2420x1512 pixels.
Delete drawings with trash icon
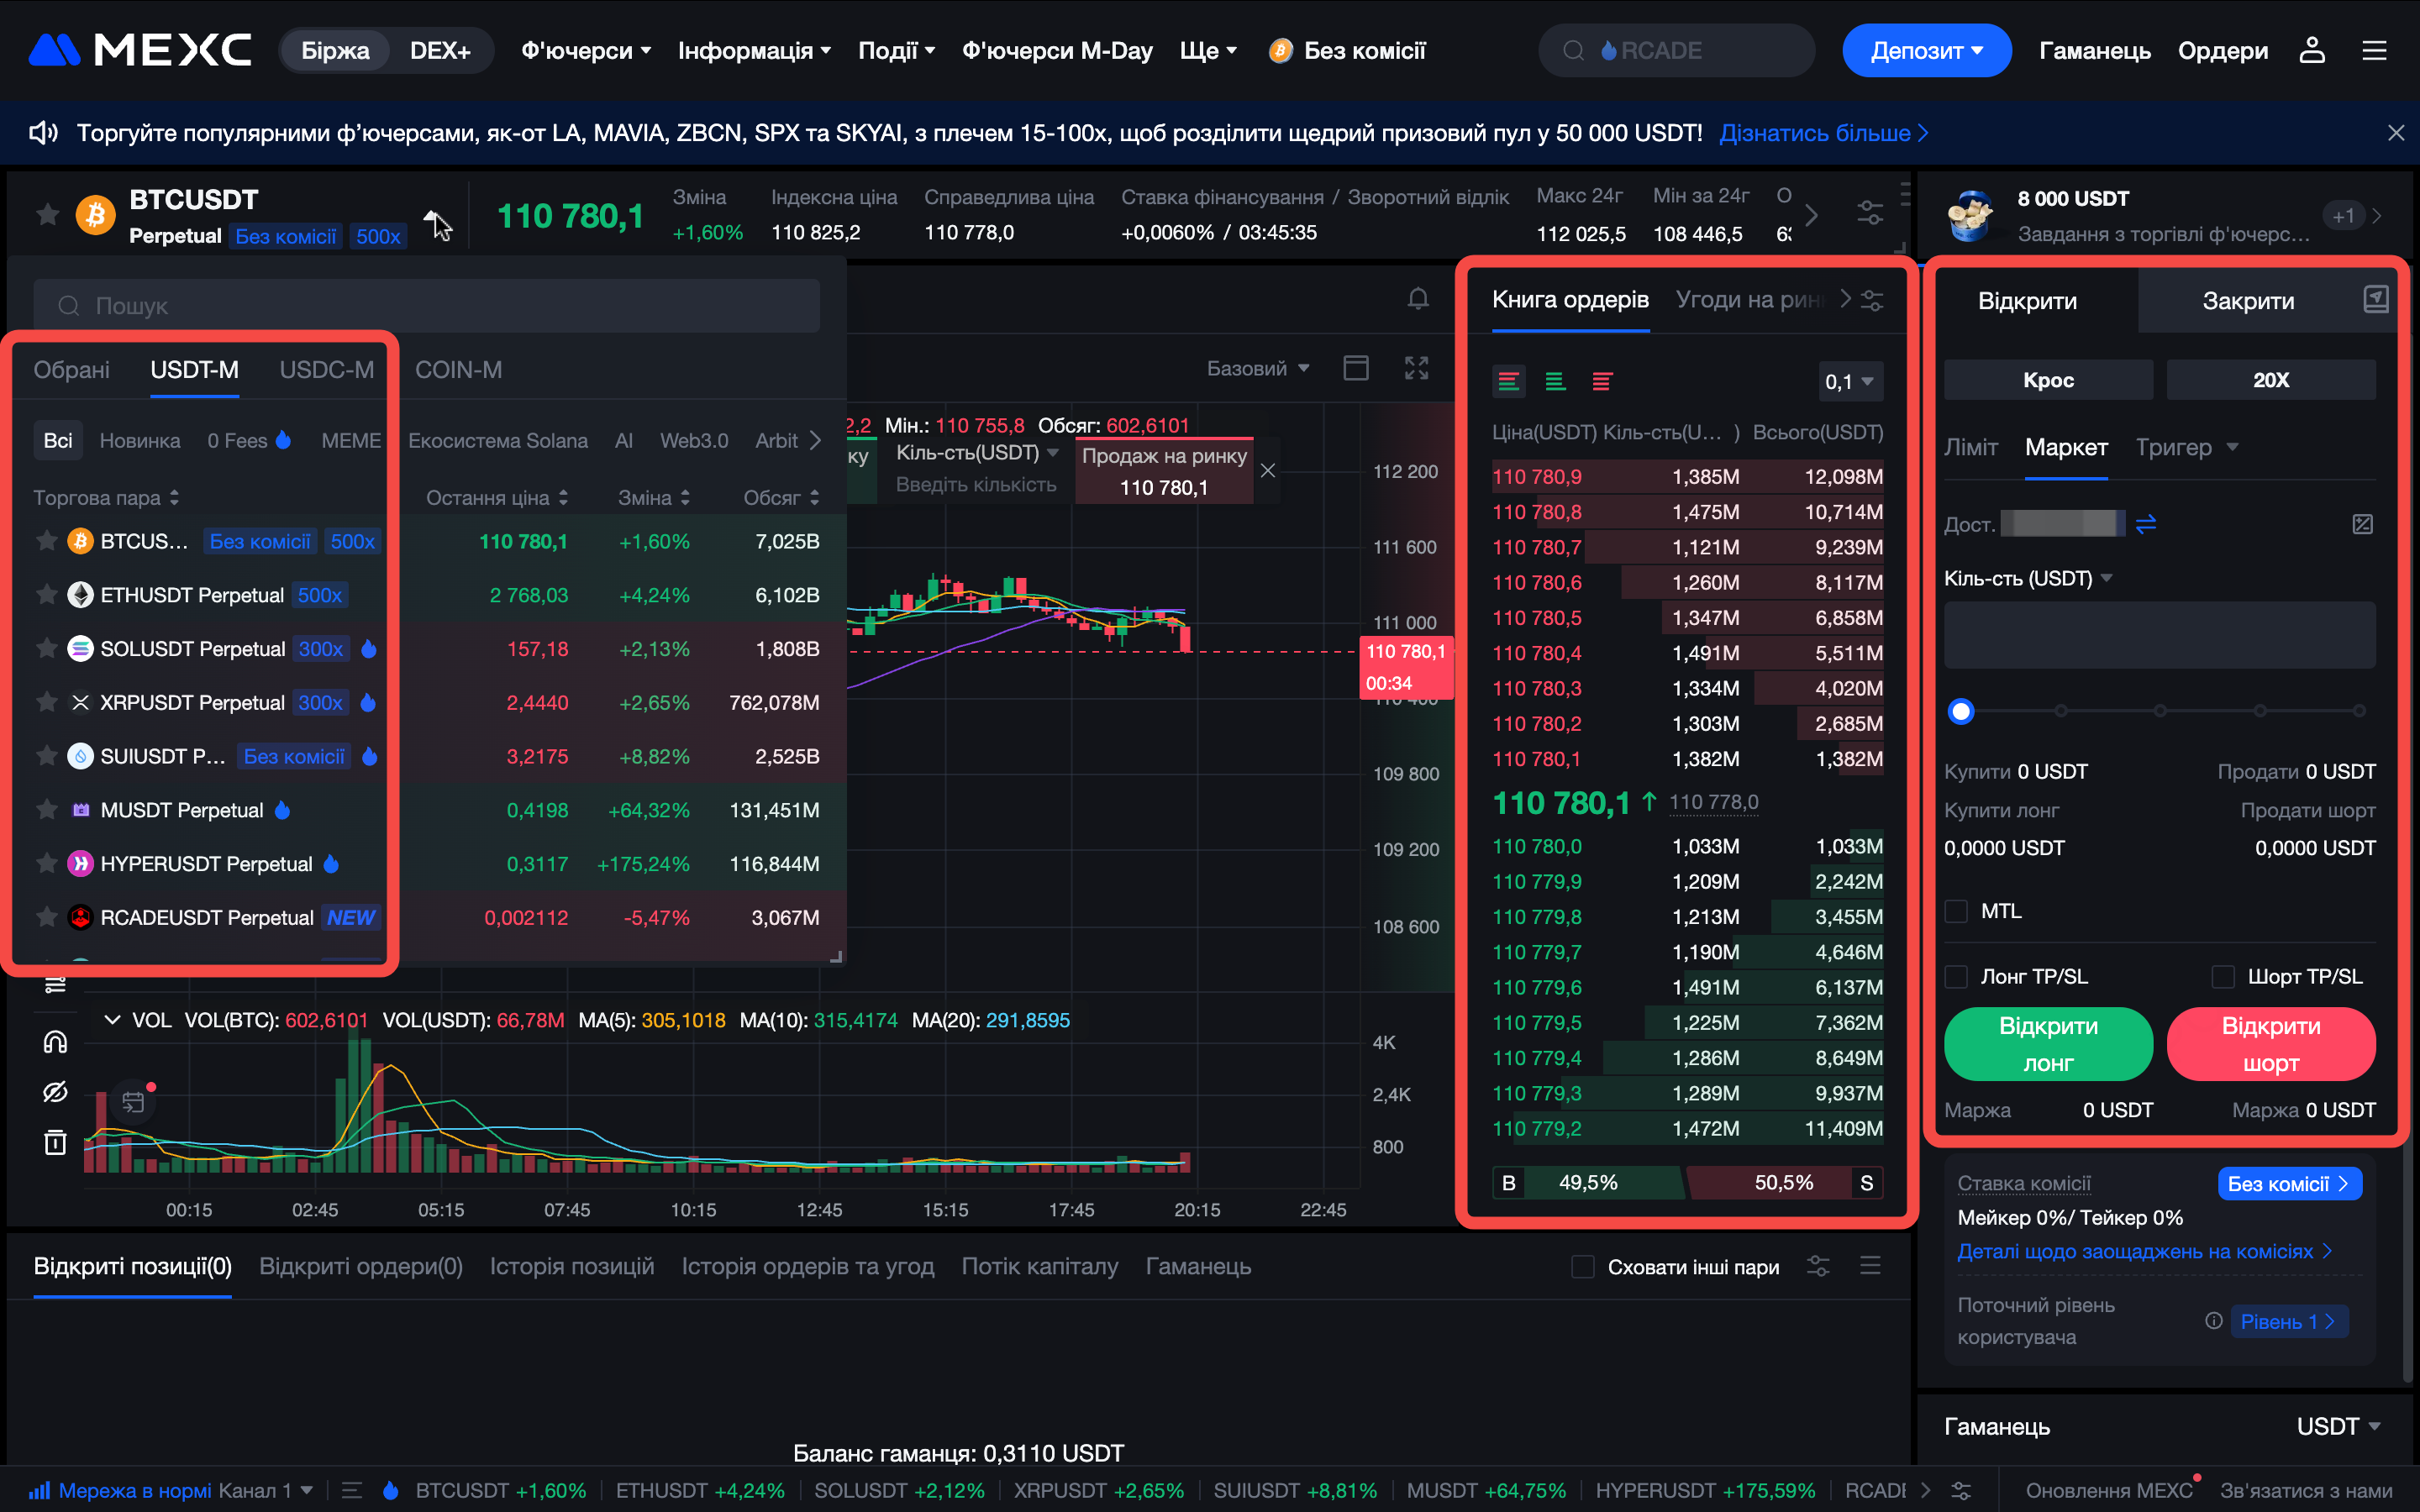coord(55,1141)
